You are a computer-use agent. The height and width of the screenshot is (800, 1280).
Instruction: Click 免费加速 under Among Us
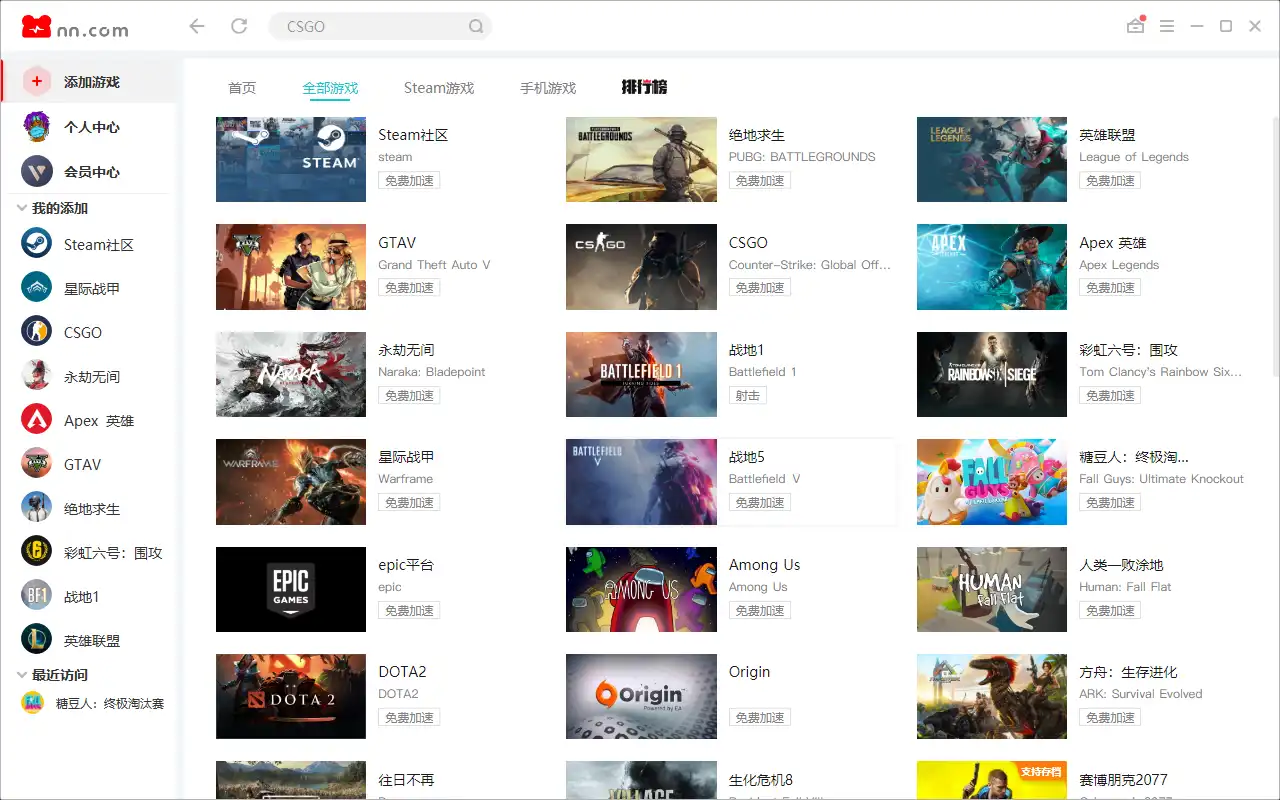coord(760,610)
